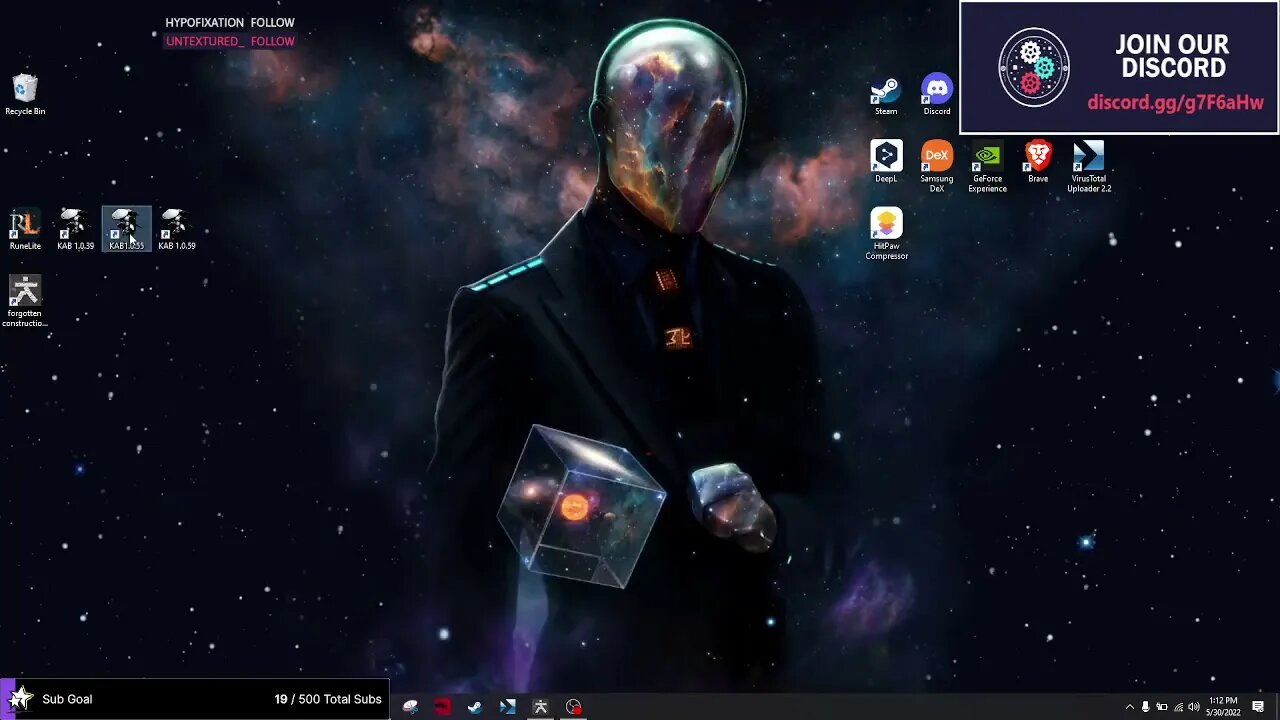Select the Steam desktop icon

886,95
